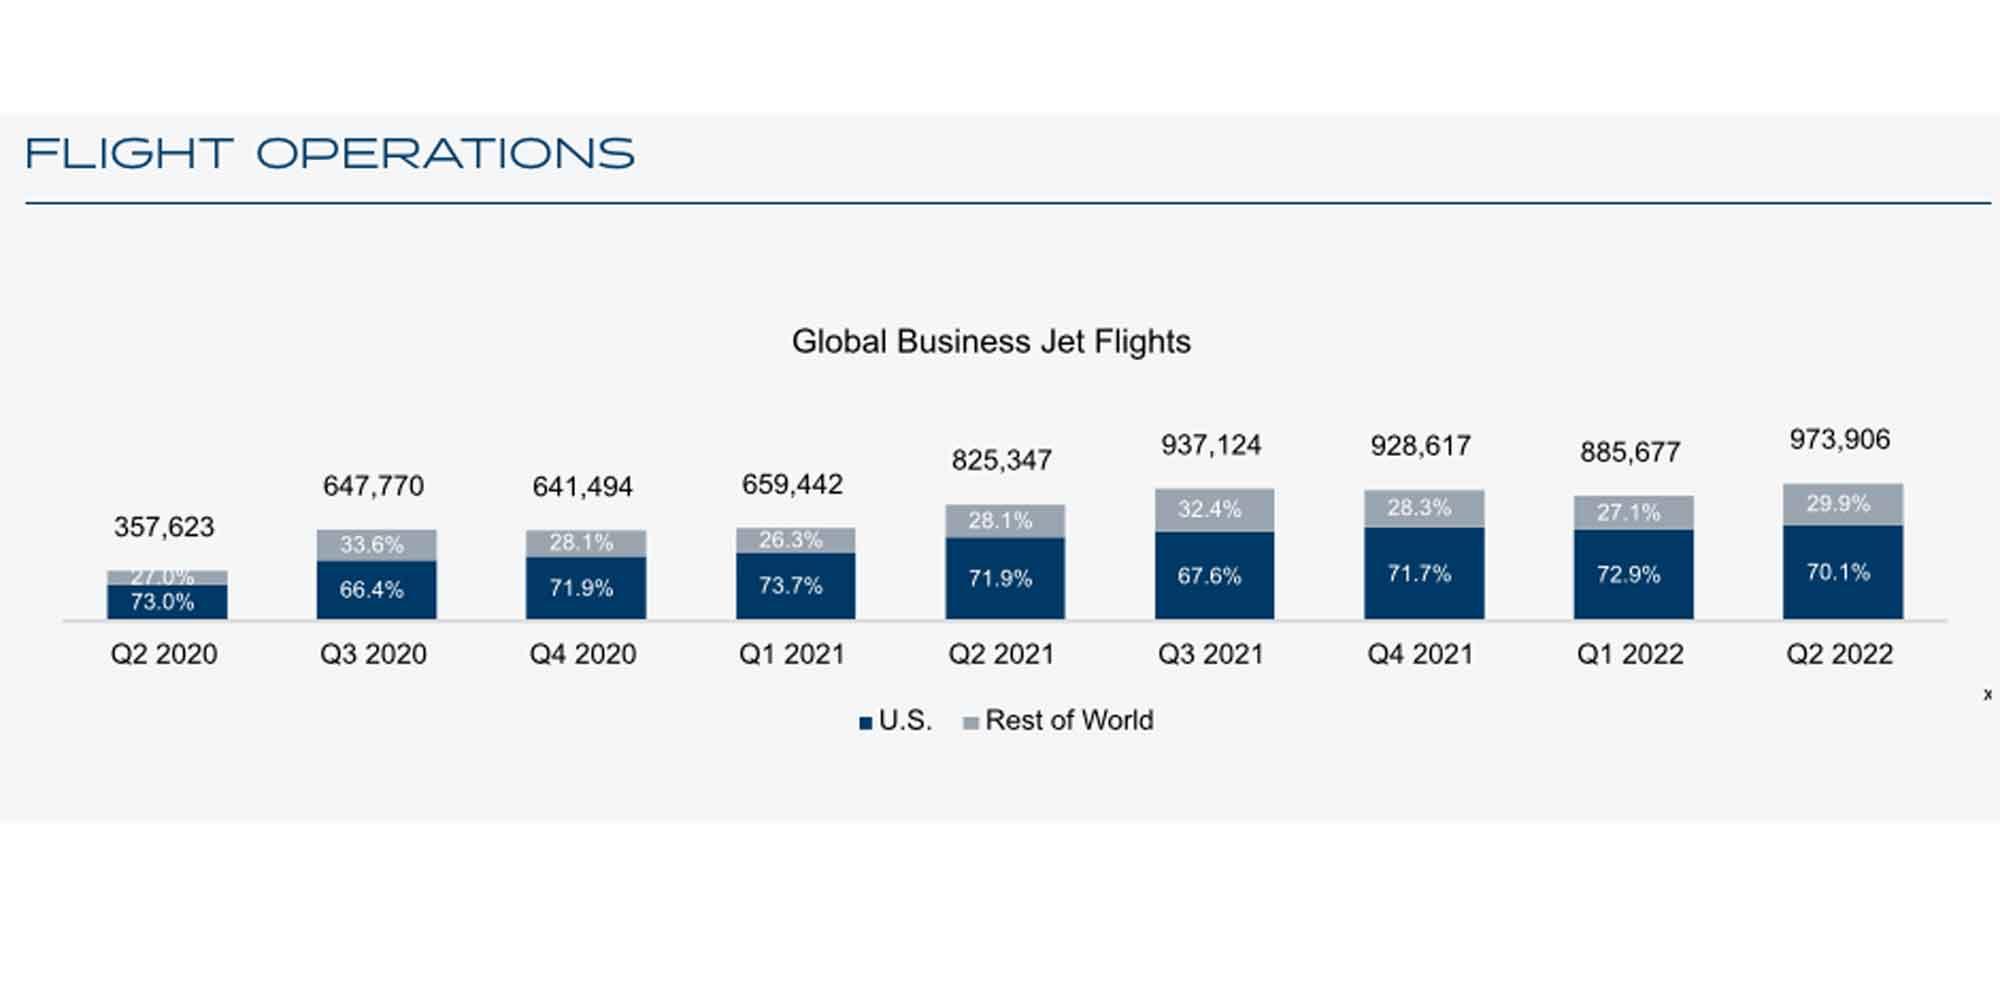
Task: Click the Rest of World legend swatch
Action: pos(970,723)
